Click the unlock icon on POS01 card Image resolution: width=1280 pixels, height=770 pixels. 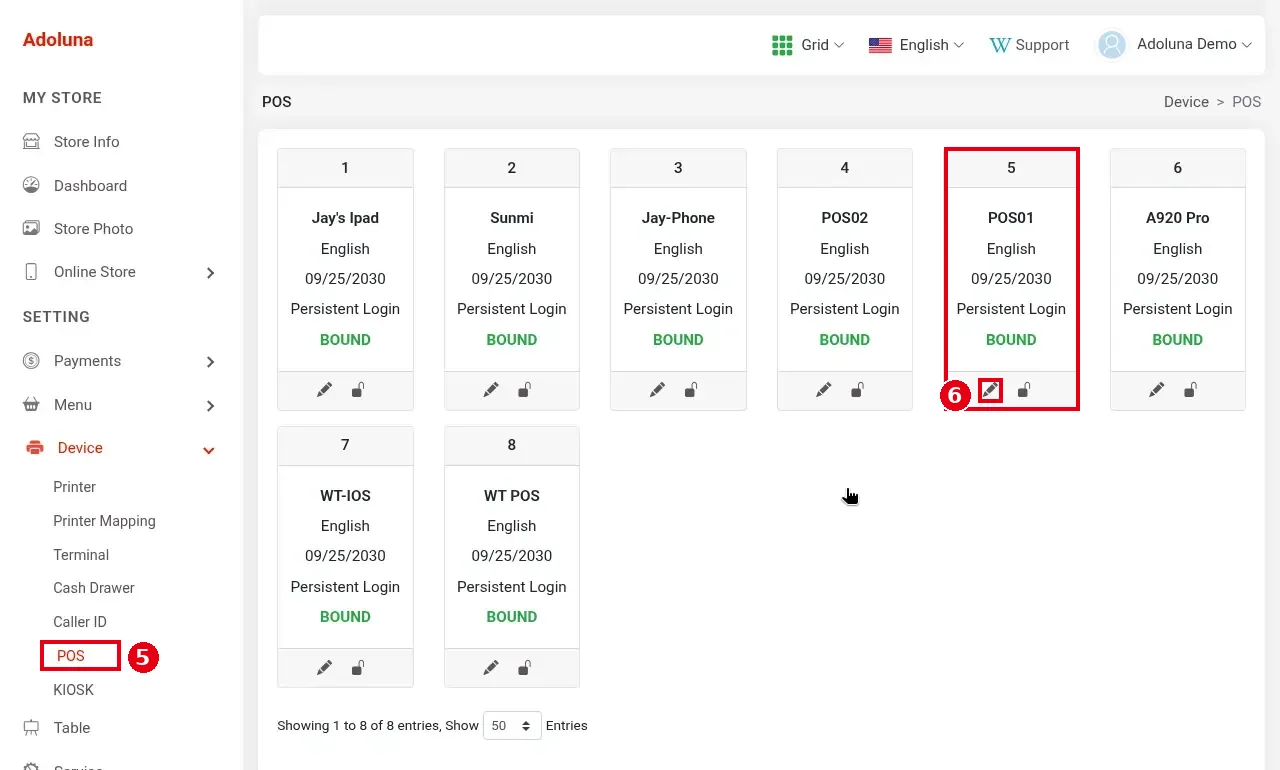[x=1024, y=390]
